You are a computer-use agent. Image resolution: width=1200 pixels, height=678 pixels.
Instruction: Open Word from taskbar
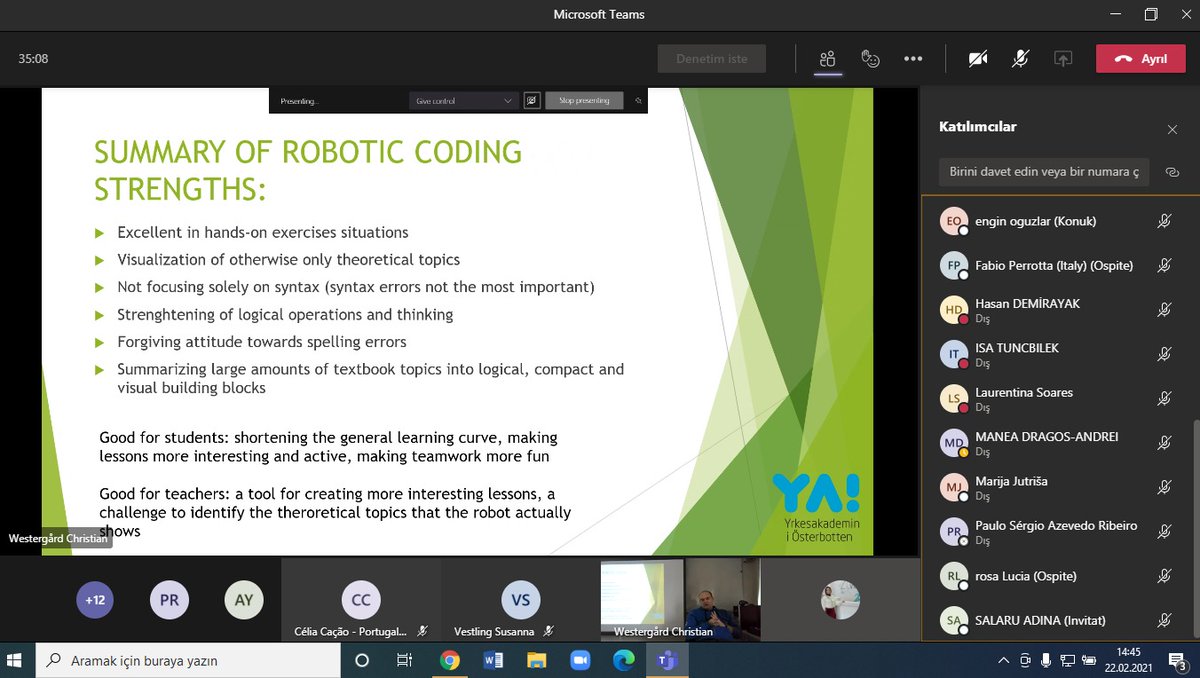pyautogui.click(x=493, y=660)
